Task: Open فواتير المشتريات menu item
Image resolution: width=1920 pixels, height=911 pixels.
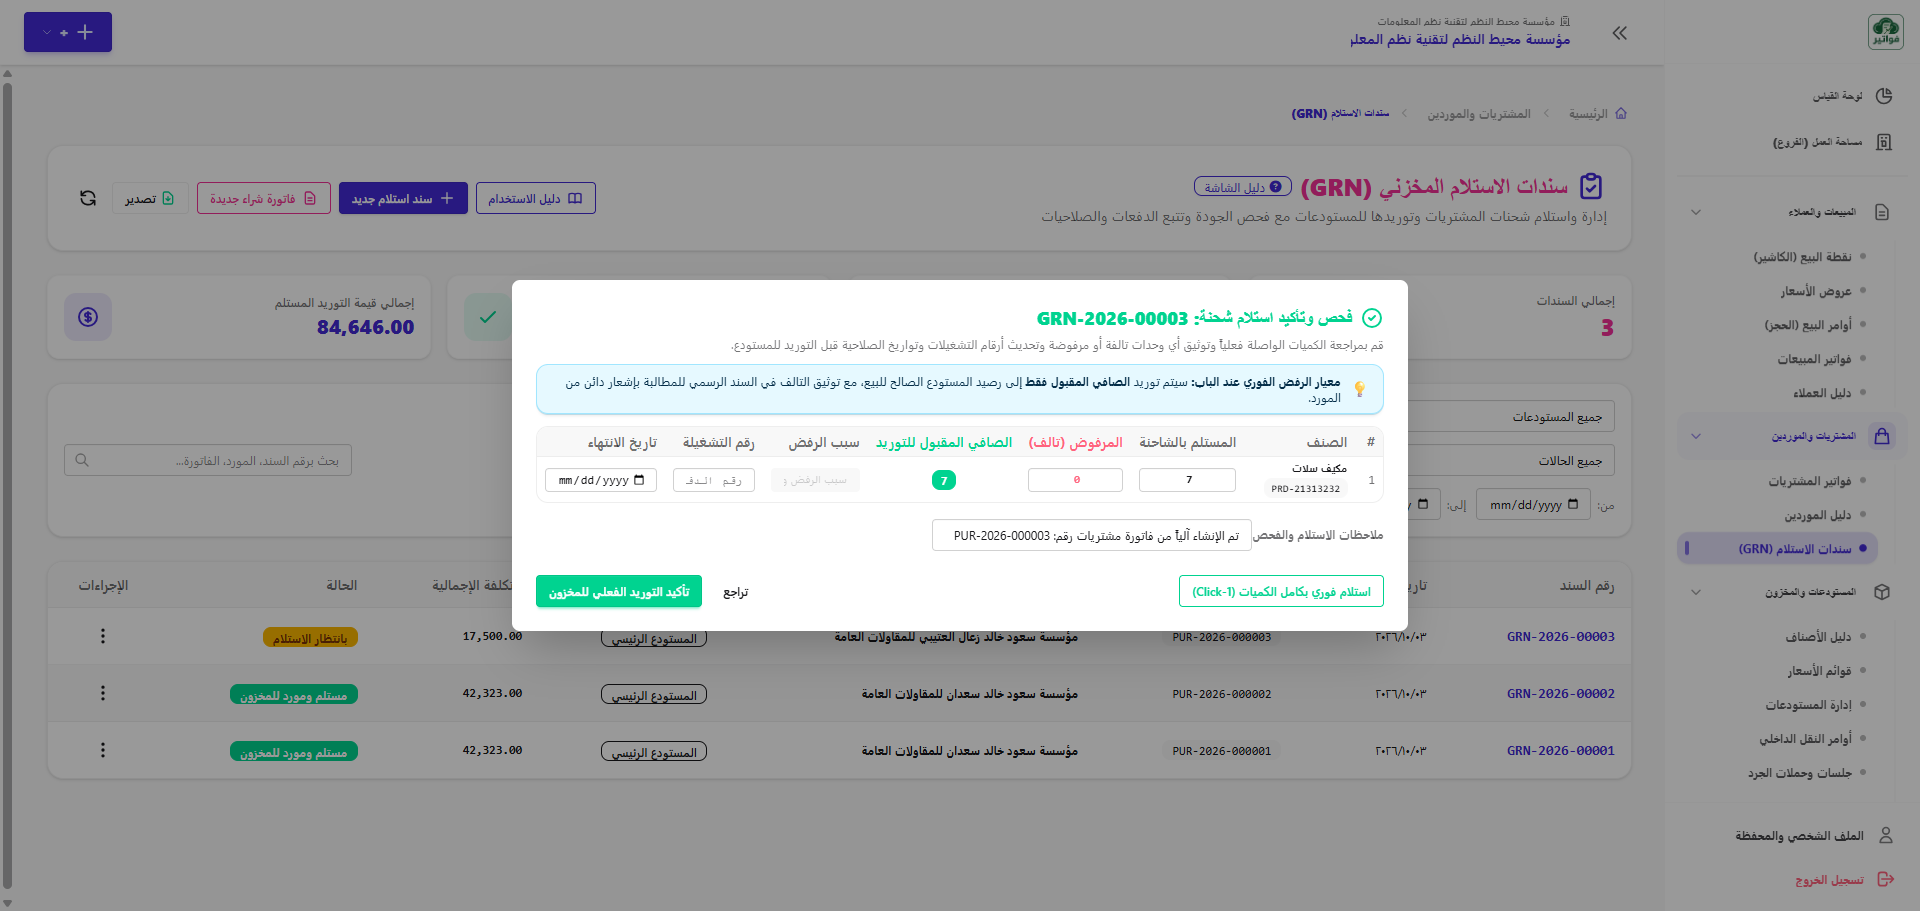Action: (1810, 481)
